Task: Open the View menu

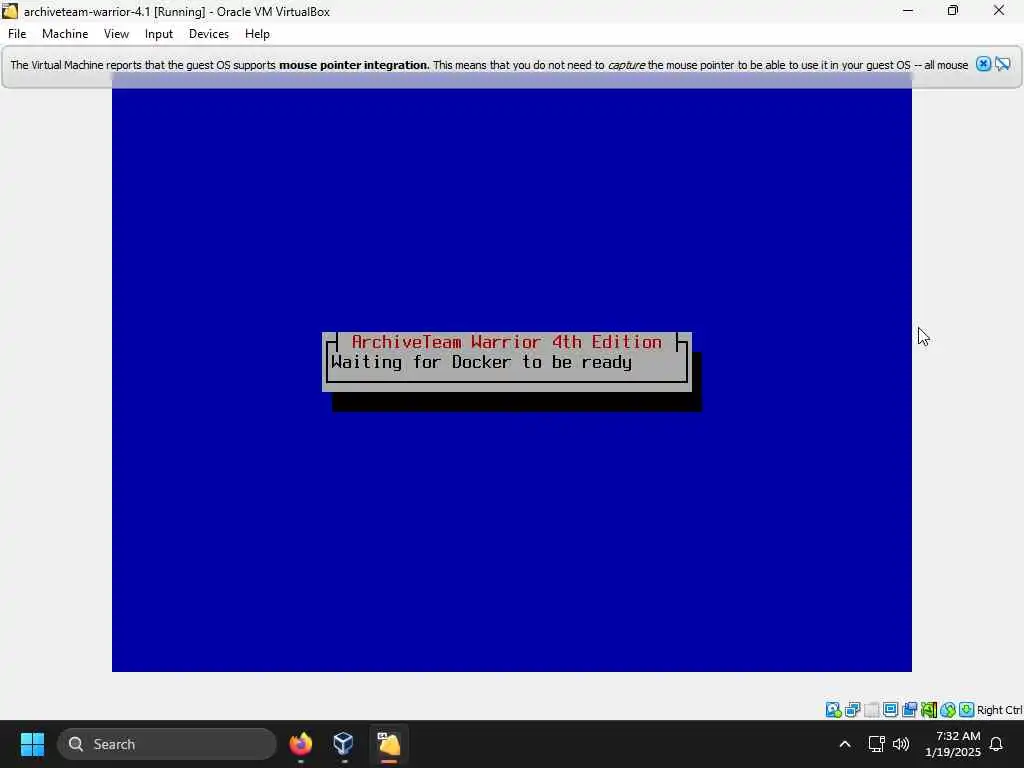Action: (x=116, y=34)
